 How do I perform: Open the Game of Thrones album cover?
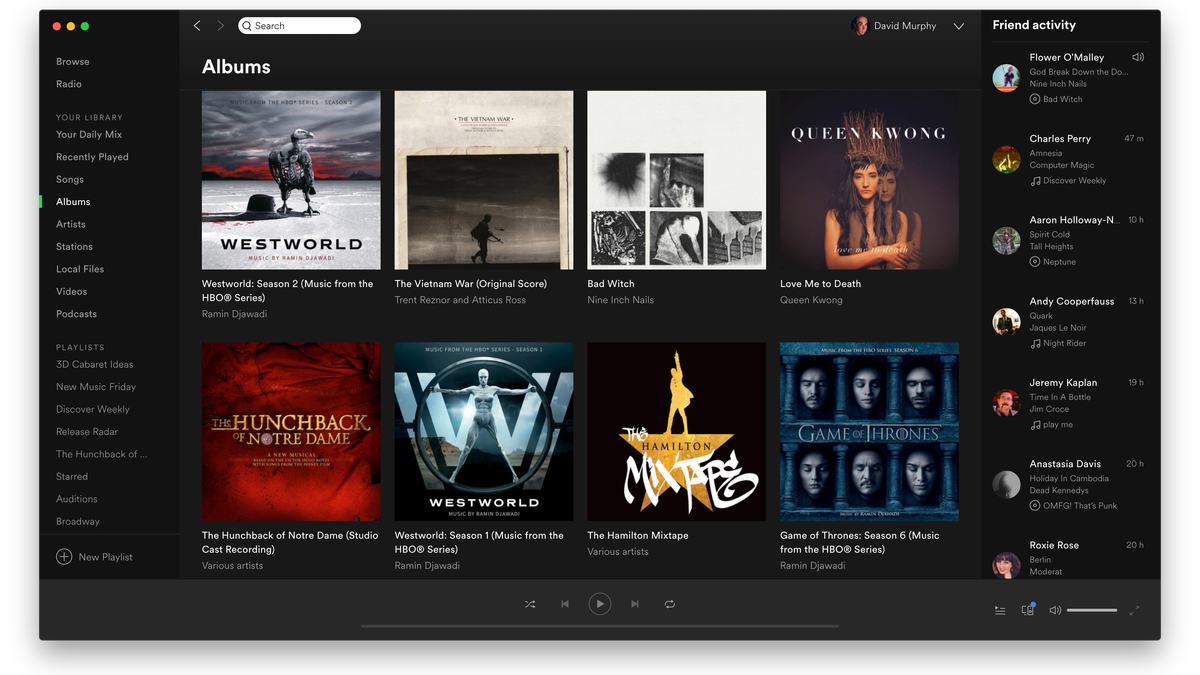pyautogui.click(x=869, y=432)
